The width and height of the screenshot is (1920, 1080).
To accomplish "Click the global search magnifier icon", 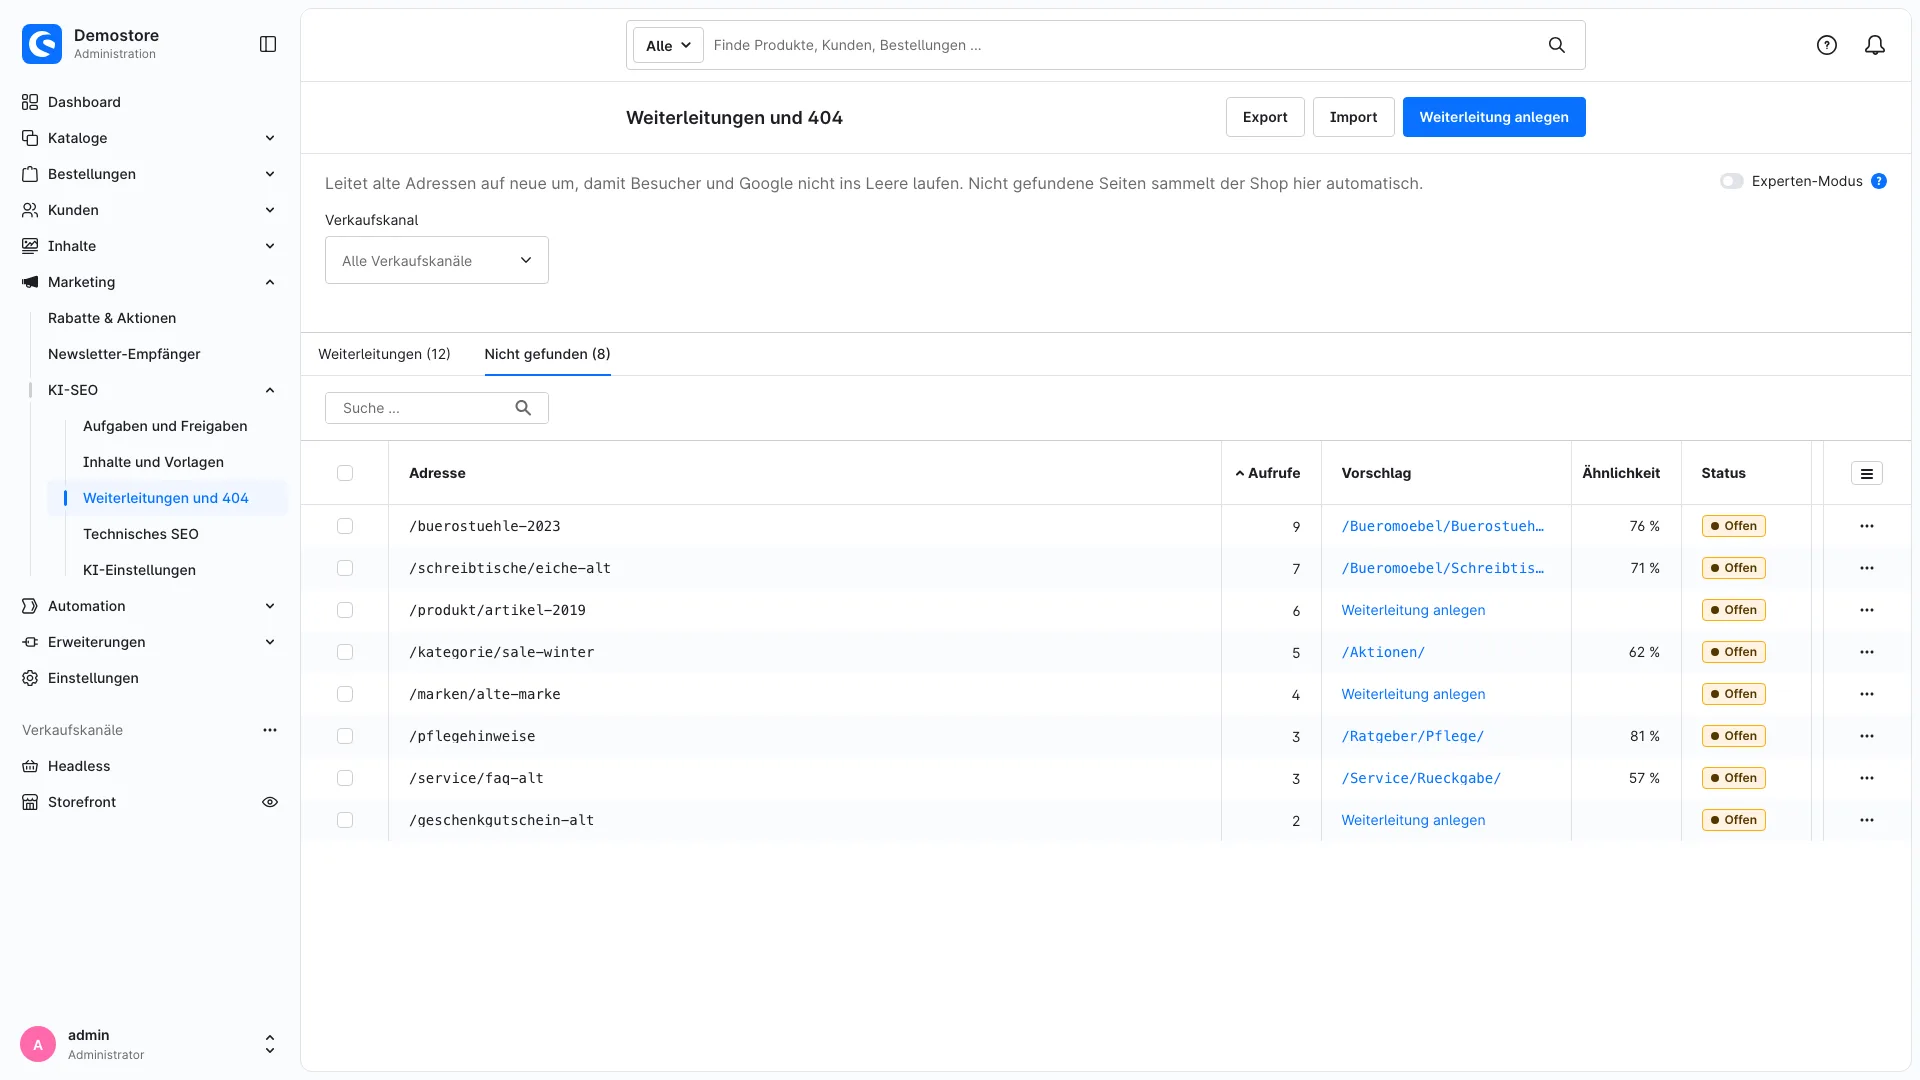I will (x=1557, y=45).
